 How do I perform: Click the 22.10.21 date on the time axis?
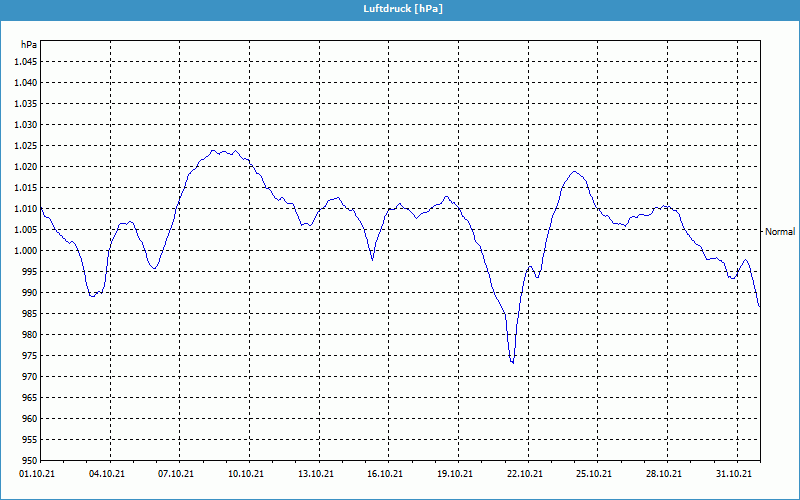pyautogui.click(x=524, y=474)
